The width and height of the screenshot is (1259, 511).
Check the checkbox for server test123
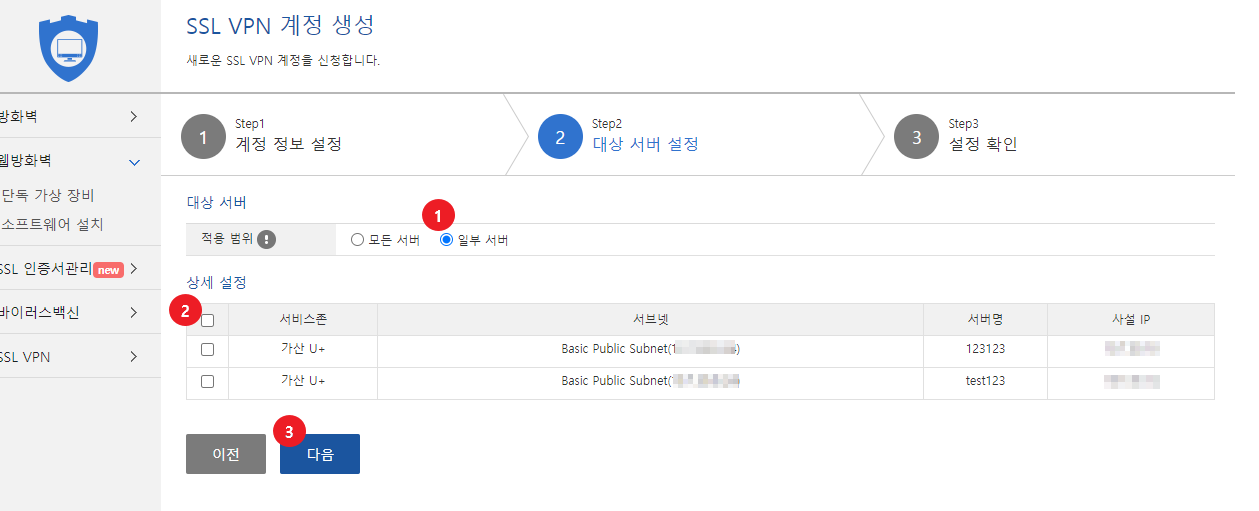point(208,381)
